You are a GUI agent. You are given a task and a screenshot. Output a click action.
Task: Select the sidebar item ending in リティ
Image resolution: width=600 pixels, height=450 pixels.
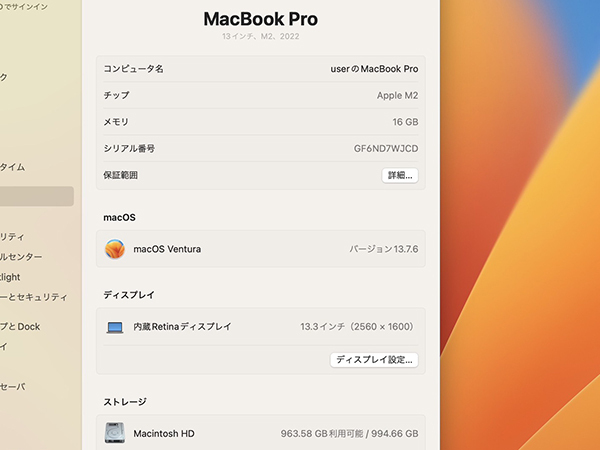[x=12, y=237]
